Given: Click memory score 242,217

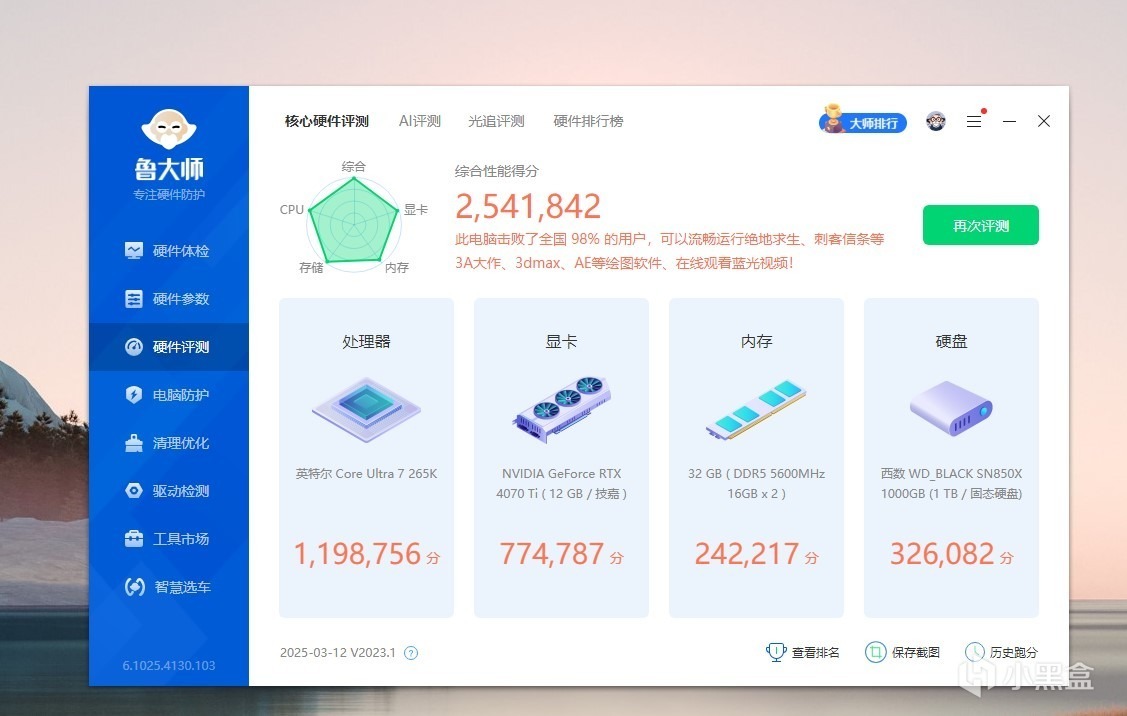Looking at the screenshot, I should (x=747, y=554).
